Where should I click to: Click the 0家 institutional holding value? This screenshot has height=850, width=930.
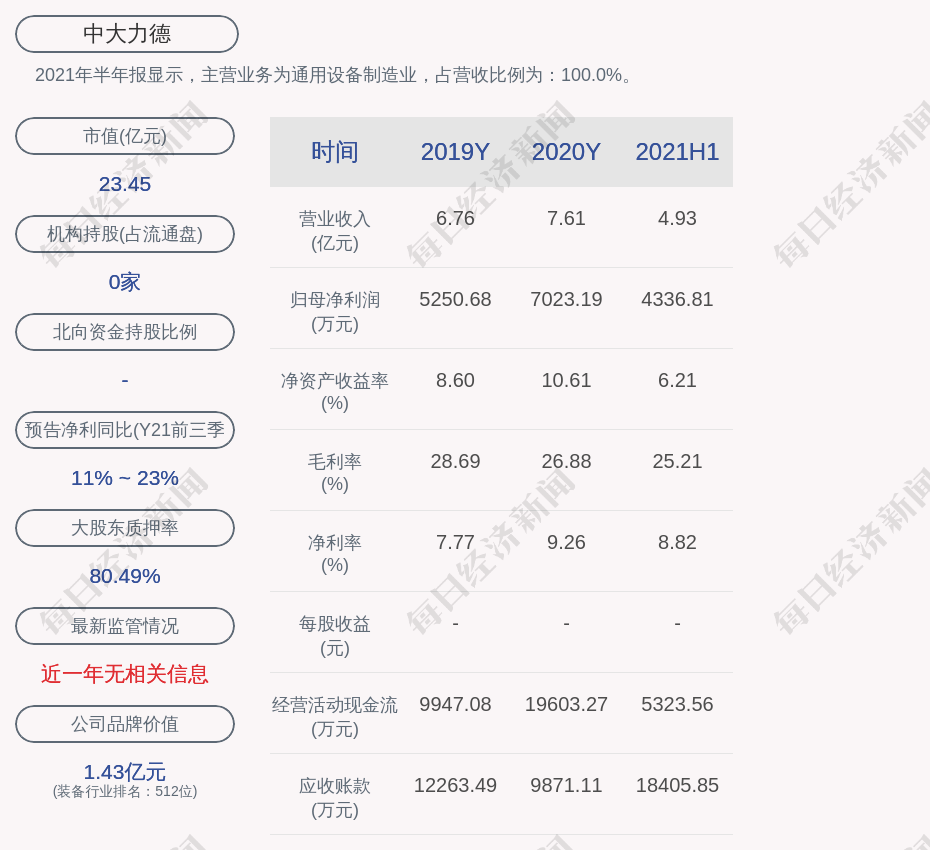[125, 282]
